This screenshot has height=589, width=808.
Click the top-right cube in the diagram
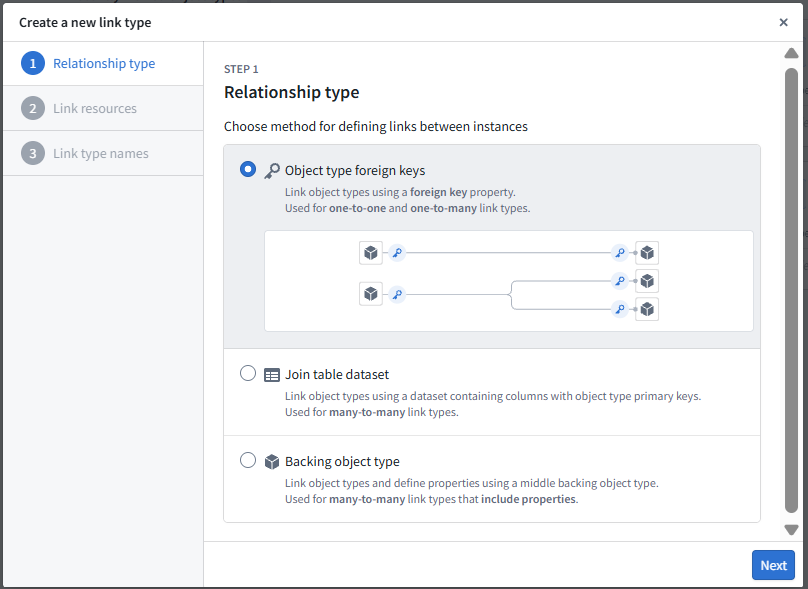click(647, 253)
